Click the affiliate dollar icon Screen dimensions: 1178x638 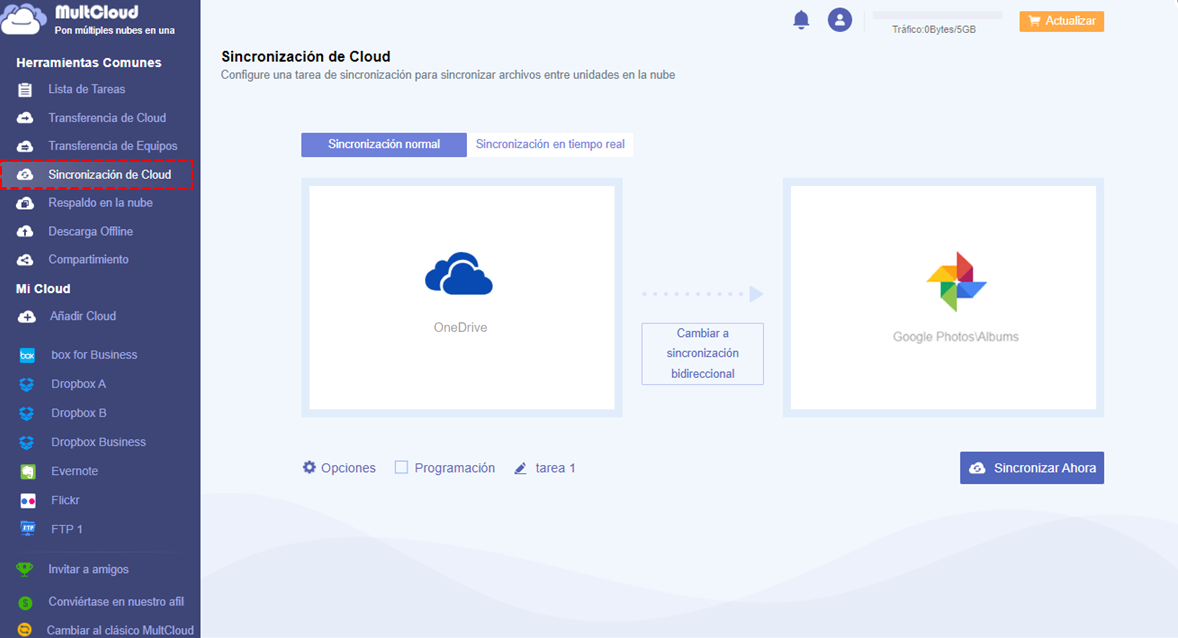25,602
